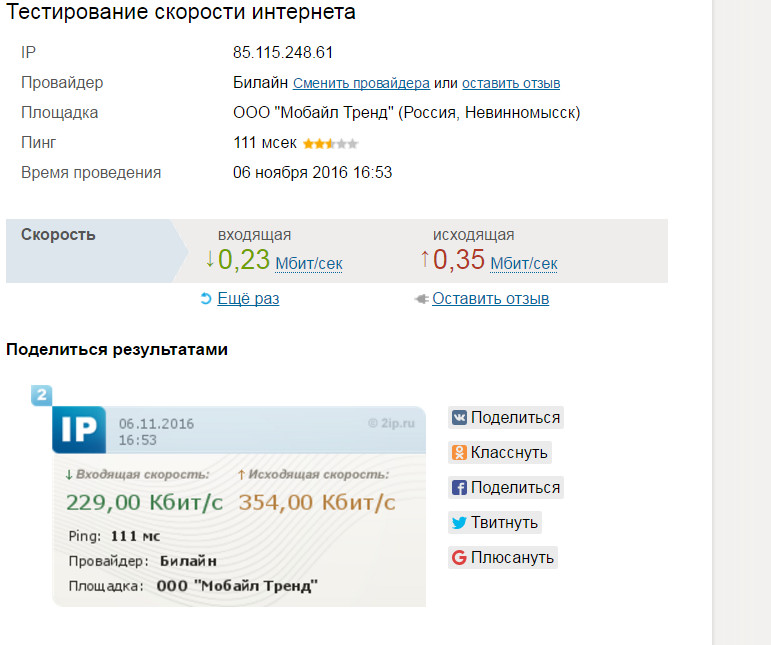Image resolution: width=771 pixels, height=645 pixels.
Task: Run test again via Ещё раз
Action: coord(248,299)
